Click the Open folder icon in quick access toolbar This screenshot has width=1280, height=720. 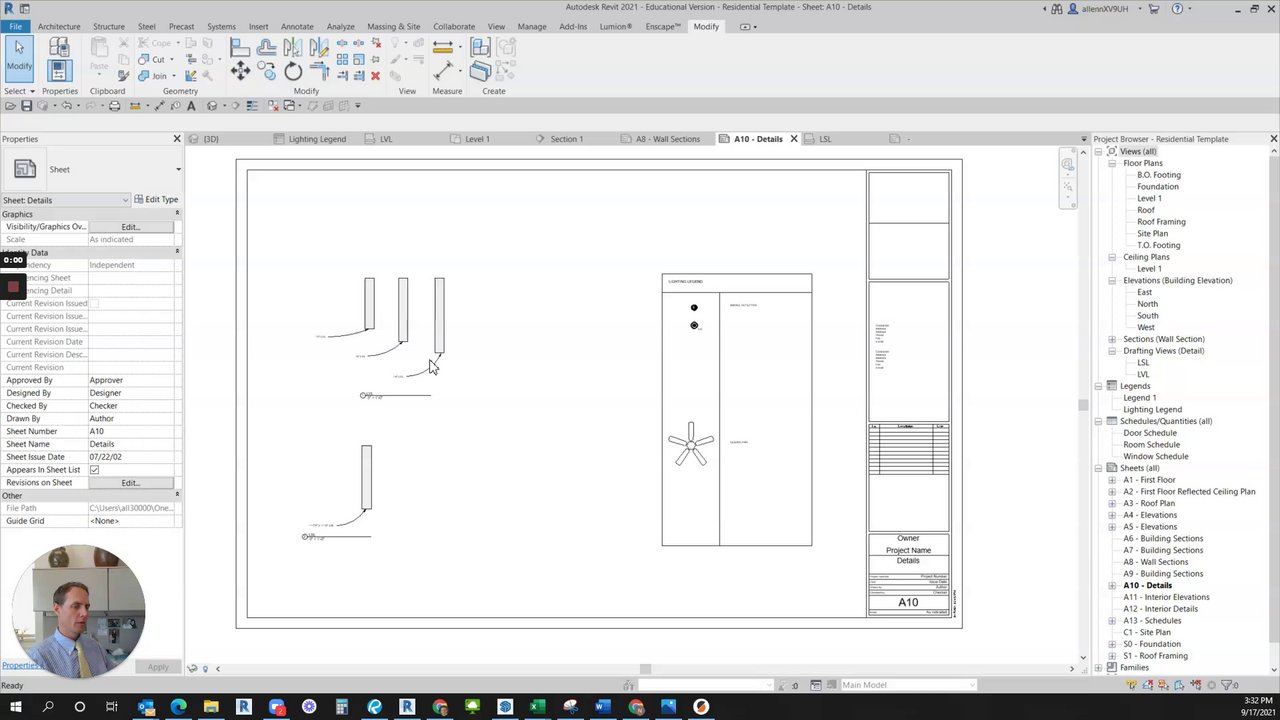coord(10,105)
